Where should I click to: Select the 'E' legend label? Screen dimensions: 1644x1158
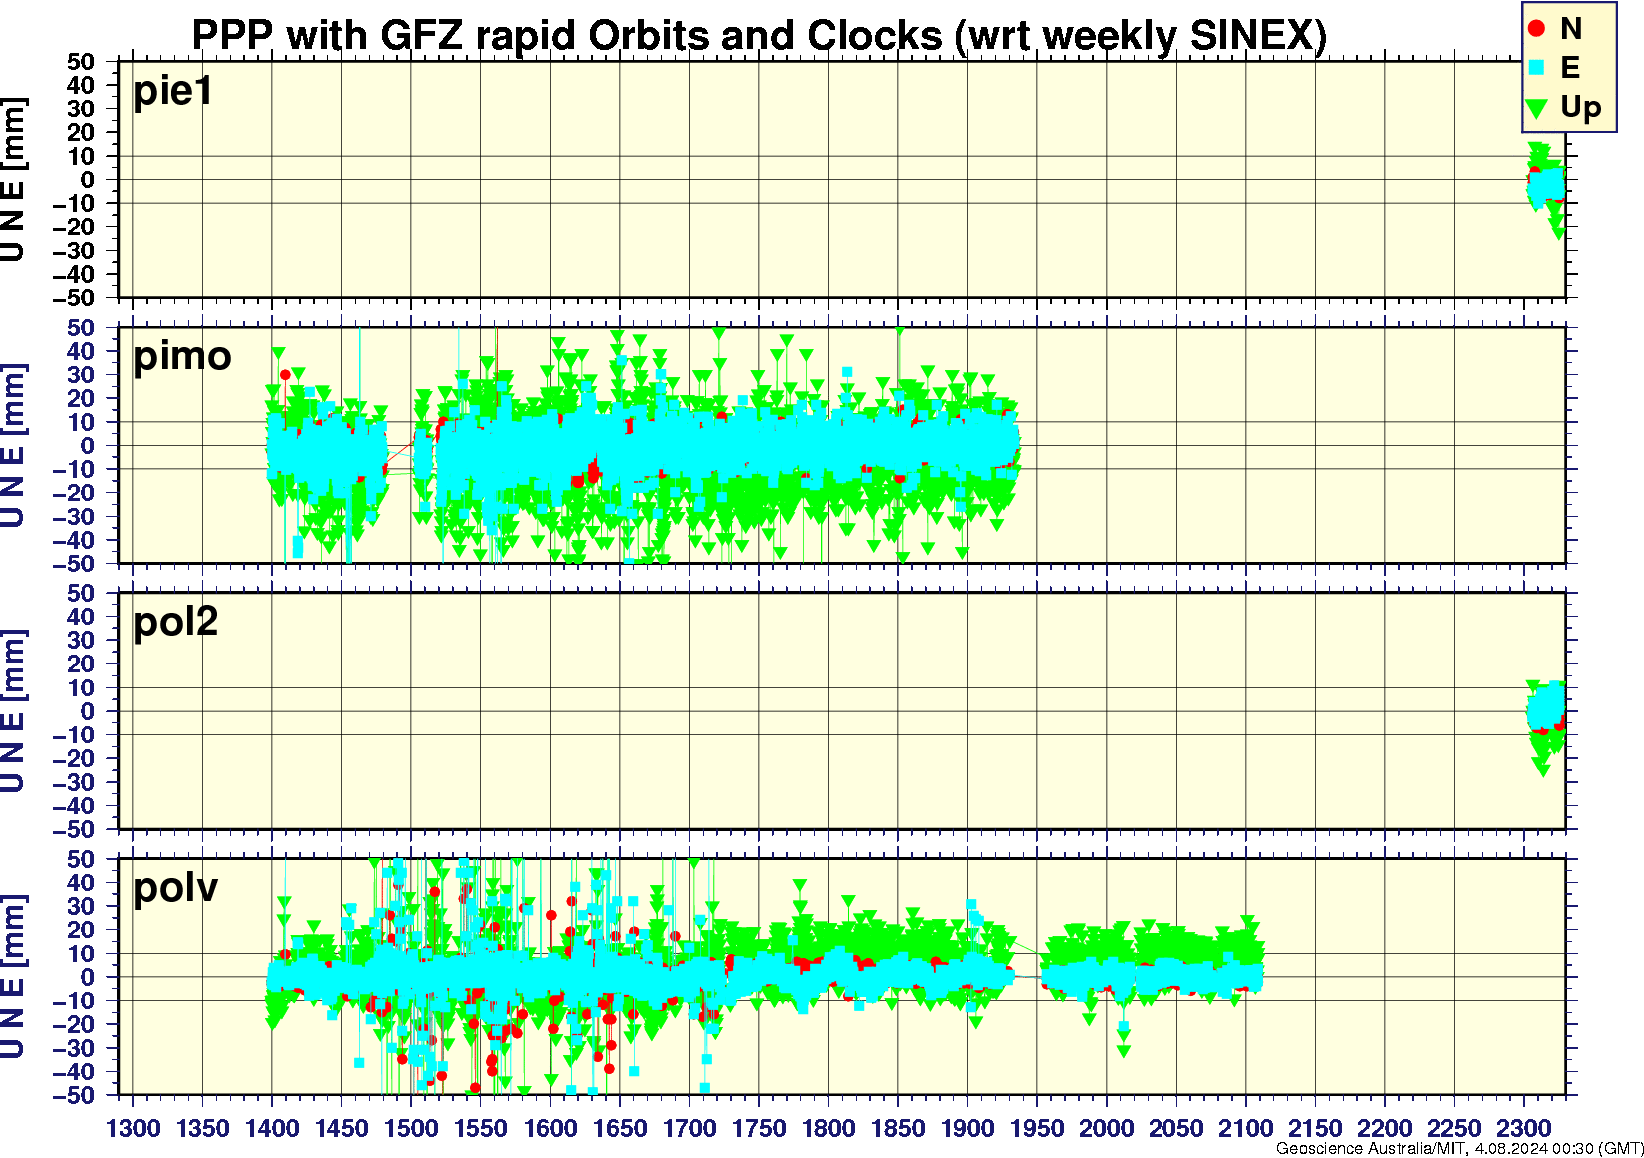click(x=1570, y=68)
